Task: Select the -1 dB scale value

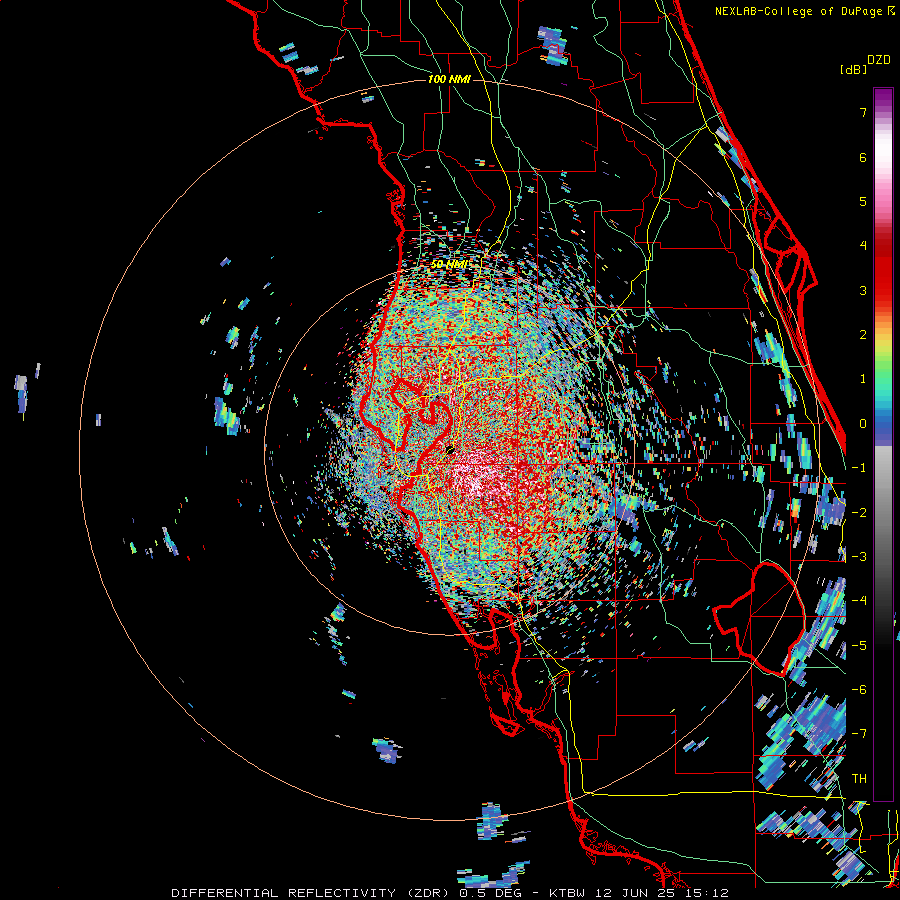Action: 859,468
